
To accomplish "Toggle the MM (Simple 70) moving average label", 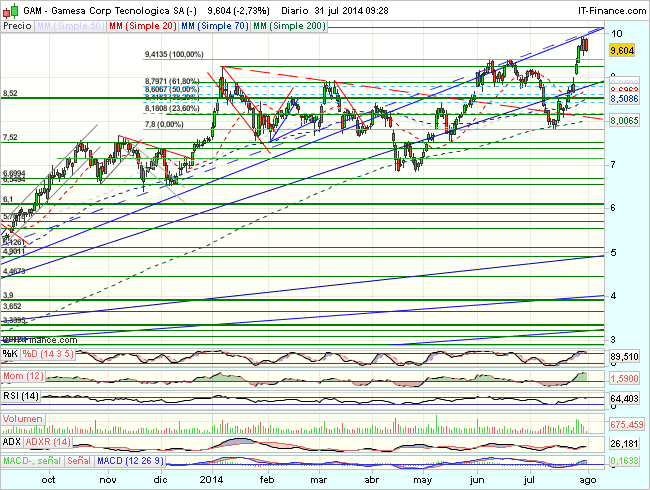I will (215, 26).
